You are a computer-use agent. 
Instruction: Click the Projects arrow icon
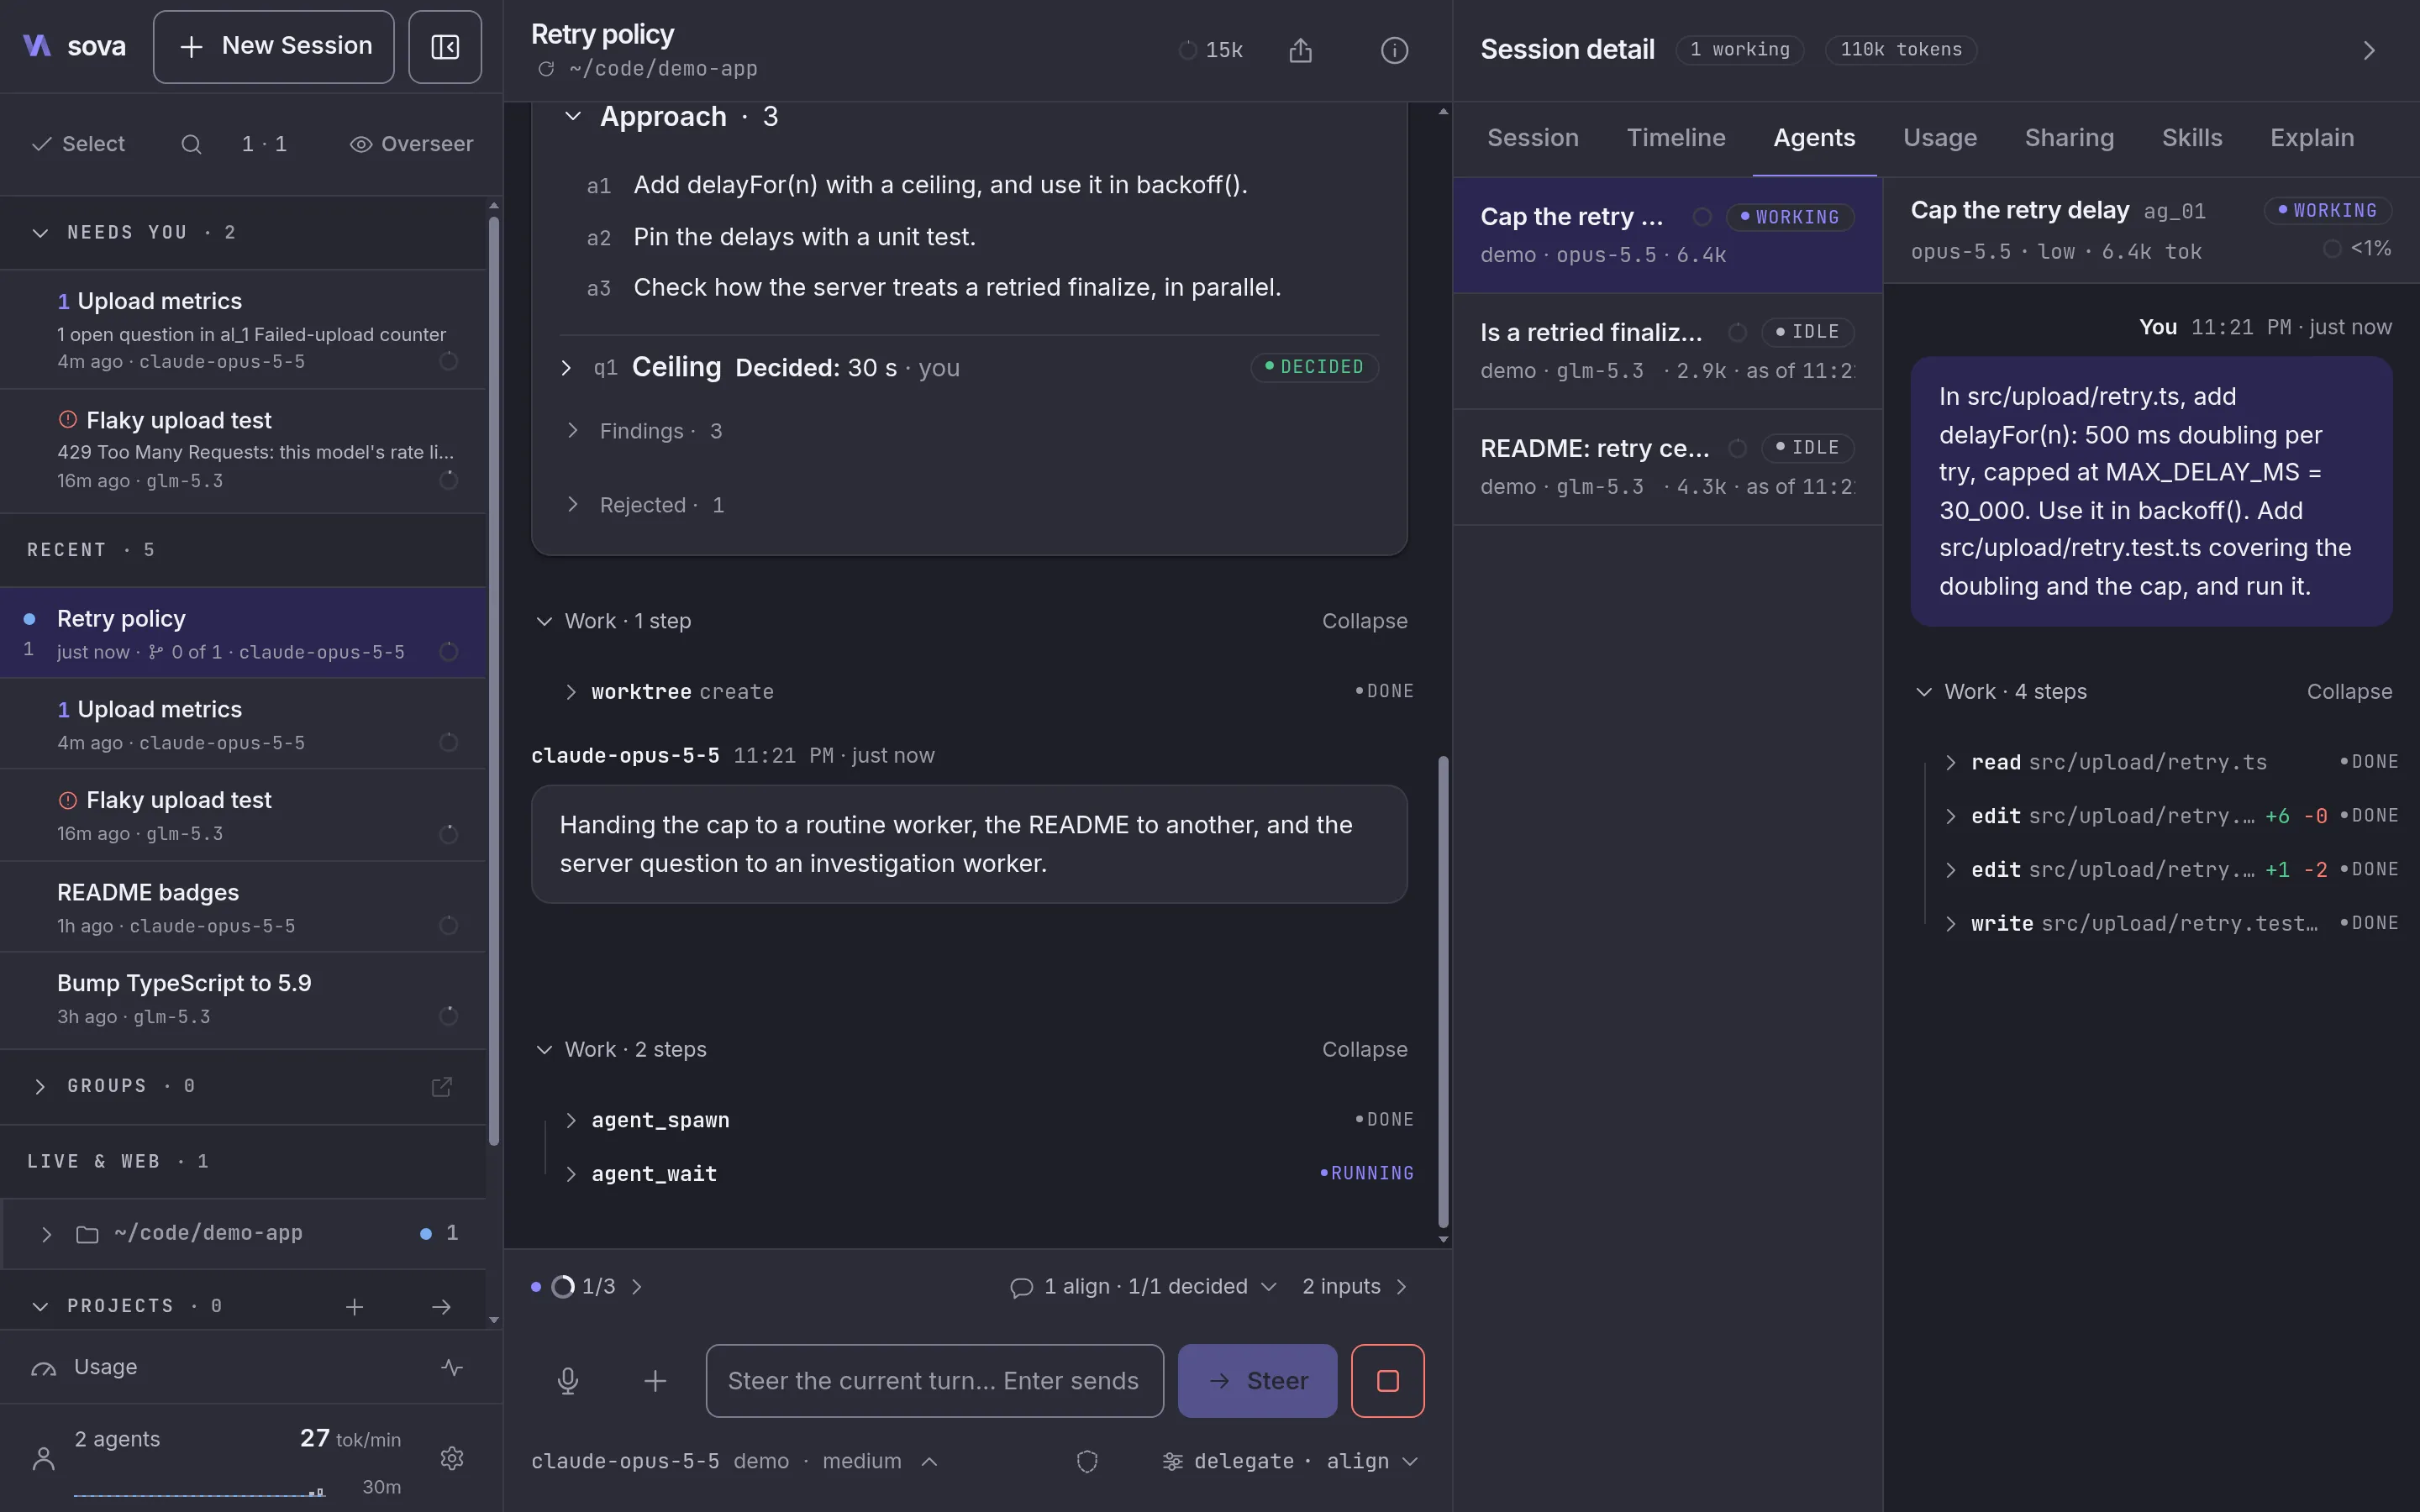click(441, 1307)
